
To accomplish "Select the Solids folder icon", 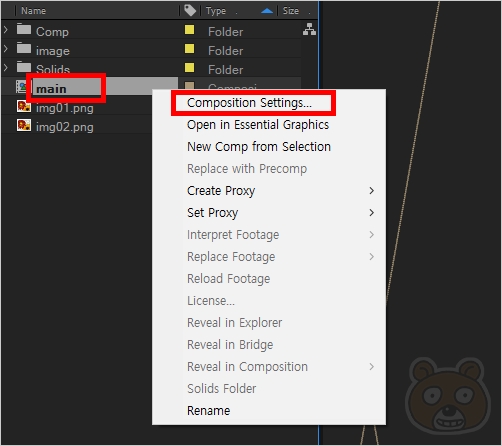I will (24, 67).
